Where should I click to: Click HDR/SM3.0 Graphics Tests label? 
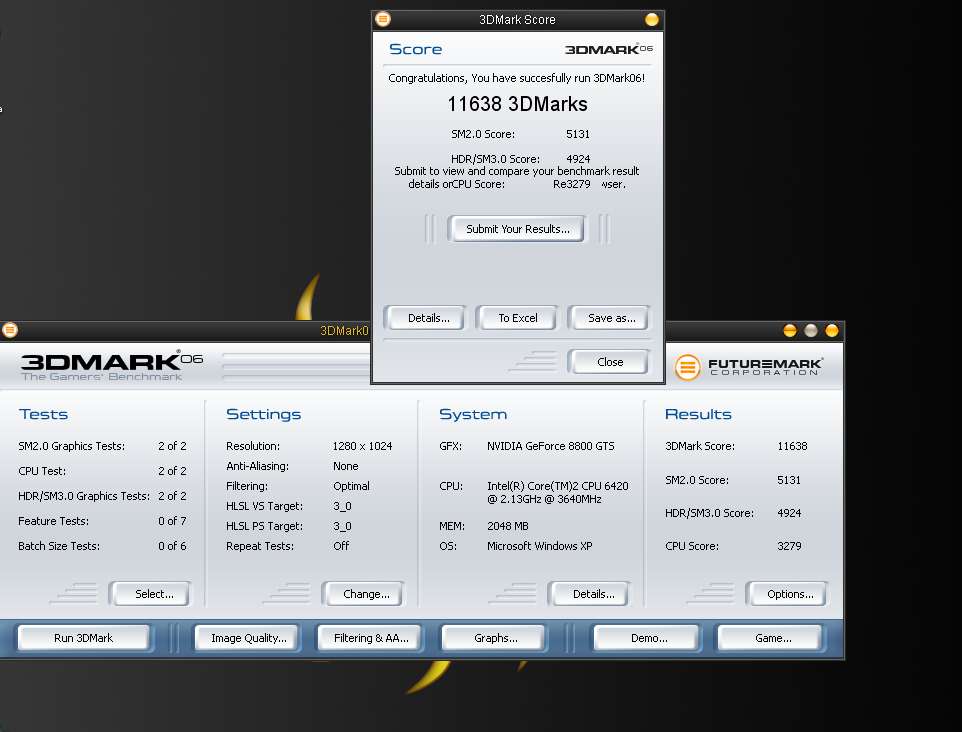(x=84, y=496)
